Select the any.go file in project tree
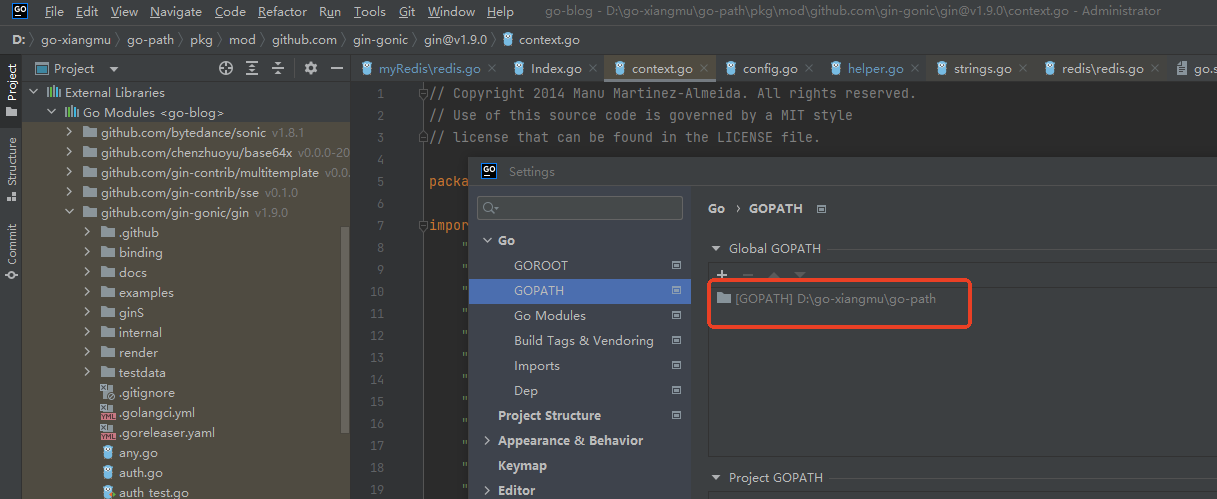 [138, 453]
